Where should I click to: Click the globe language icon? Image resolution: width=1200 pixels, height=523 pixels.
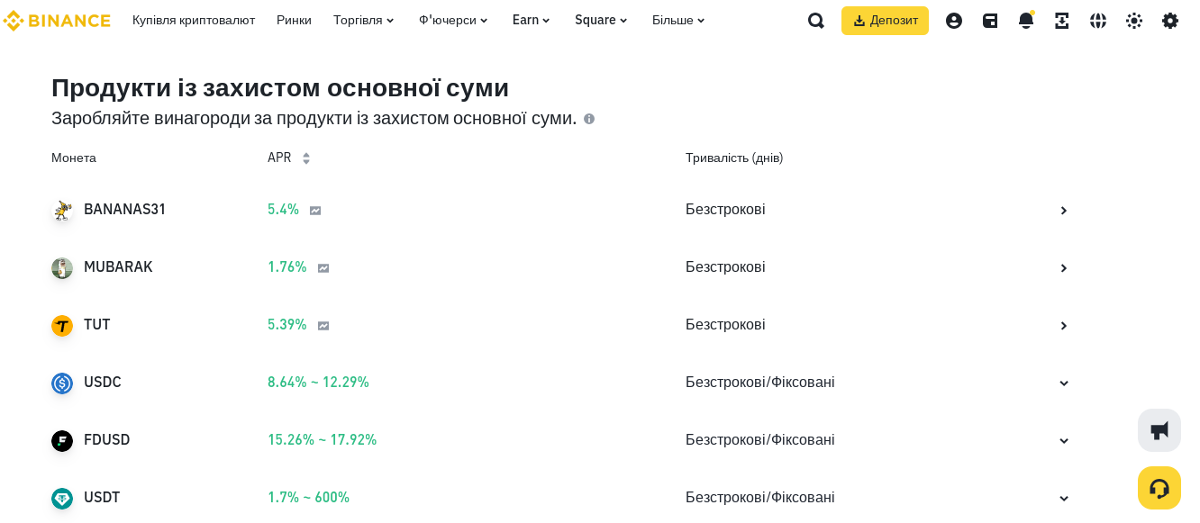pos(1098,20)
